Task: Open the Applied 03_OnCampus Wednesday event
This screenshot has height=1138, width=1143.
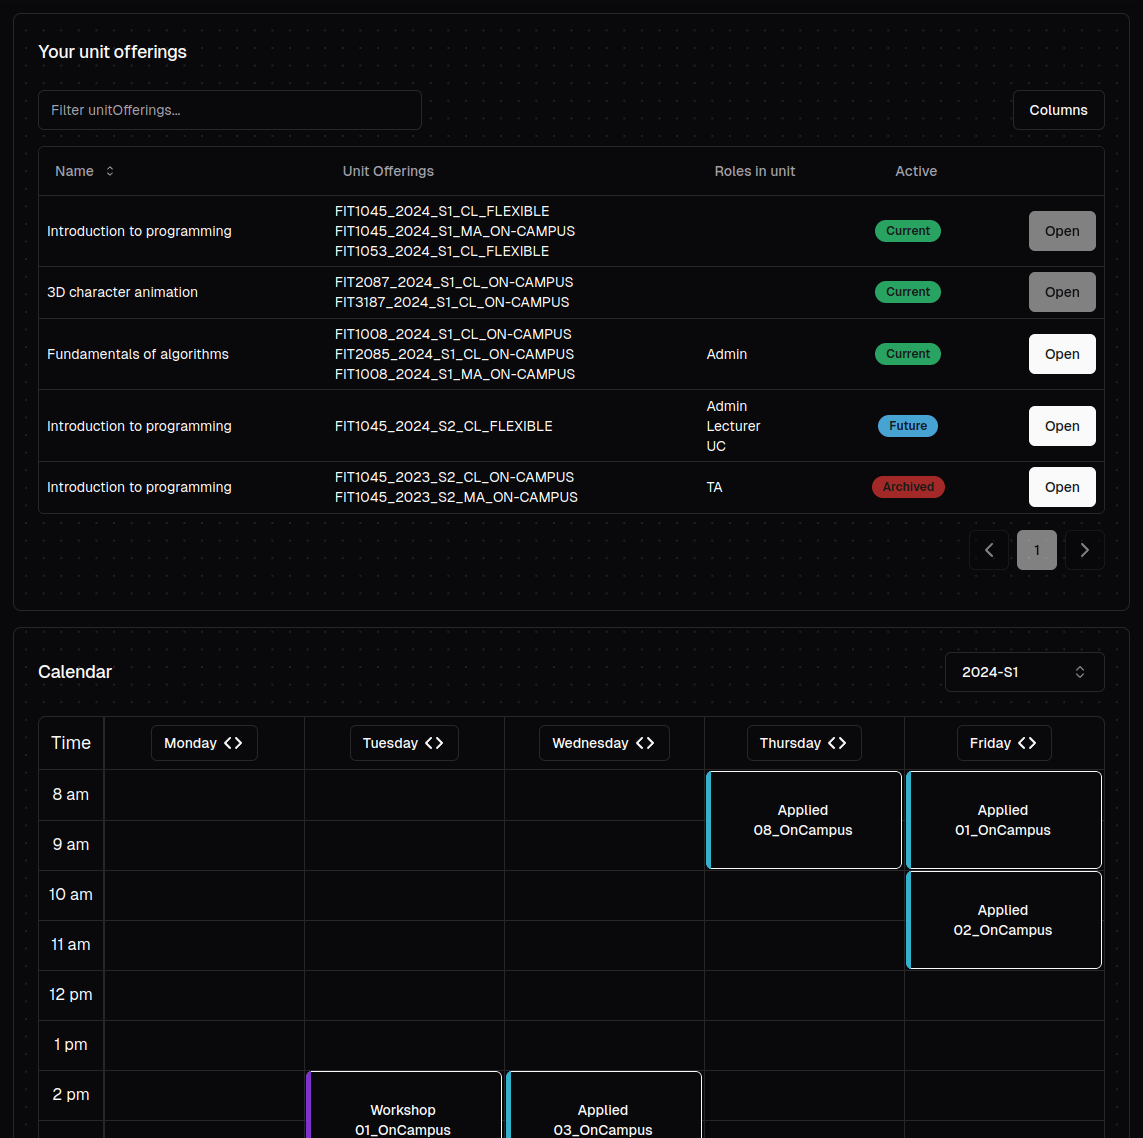Action: pos(604,1104)
